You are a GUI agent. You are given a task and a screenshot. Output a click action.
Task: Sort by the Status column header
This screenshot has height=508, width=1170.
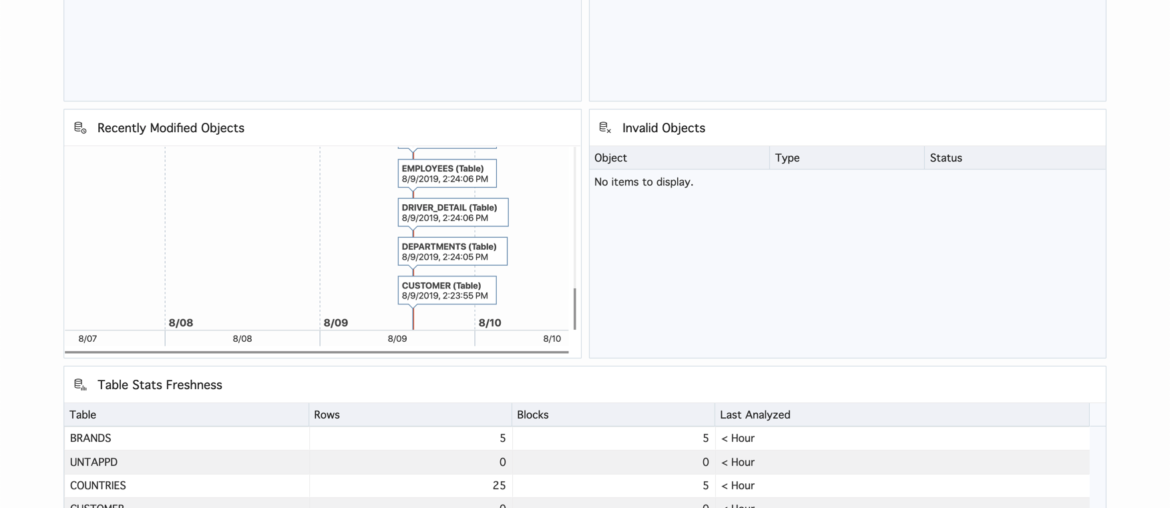click(1014, 158)
